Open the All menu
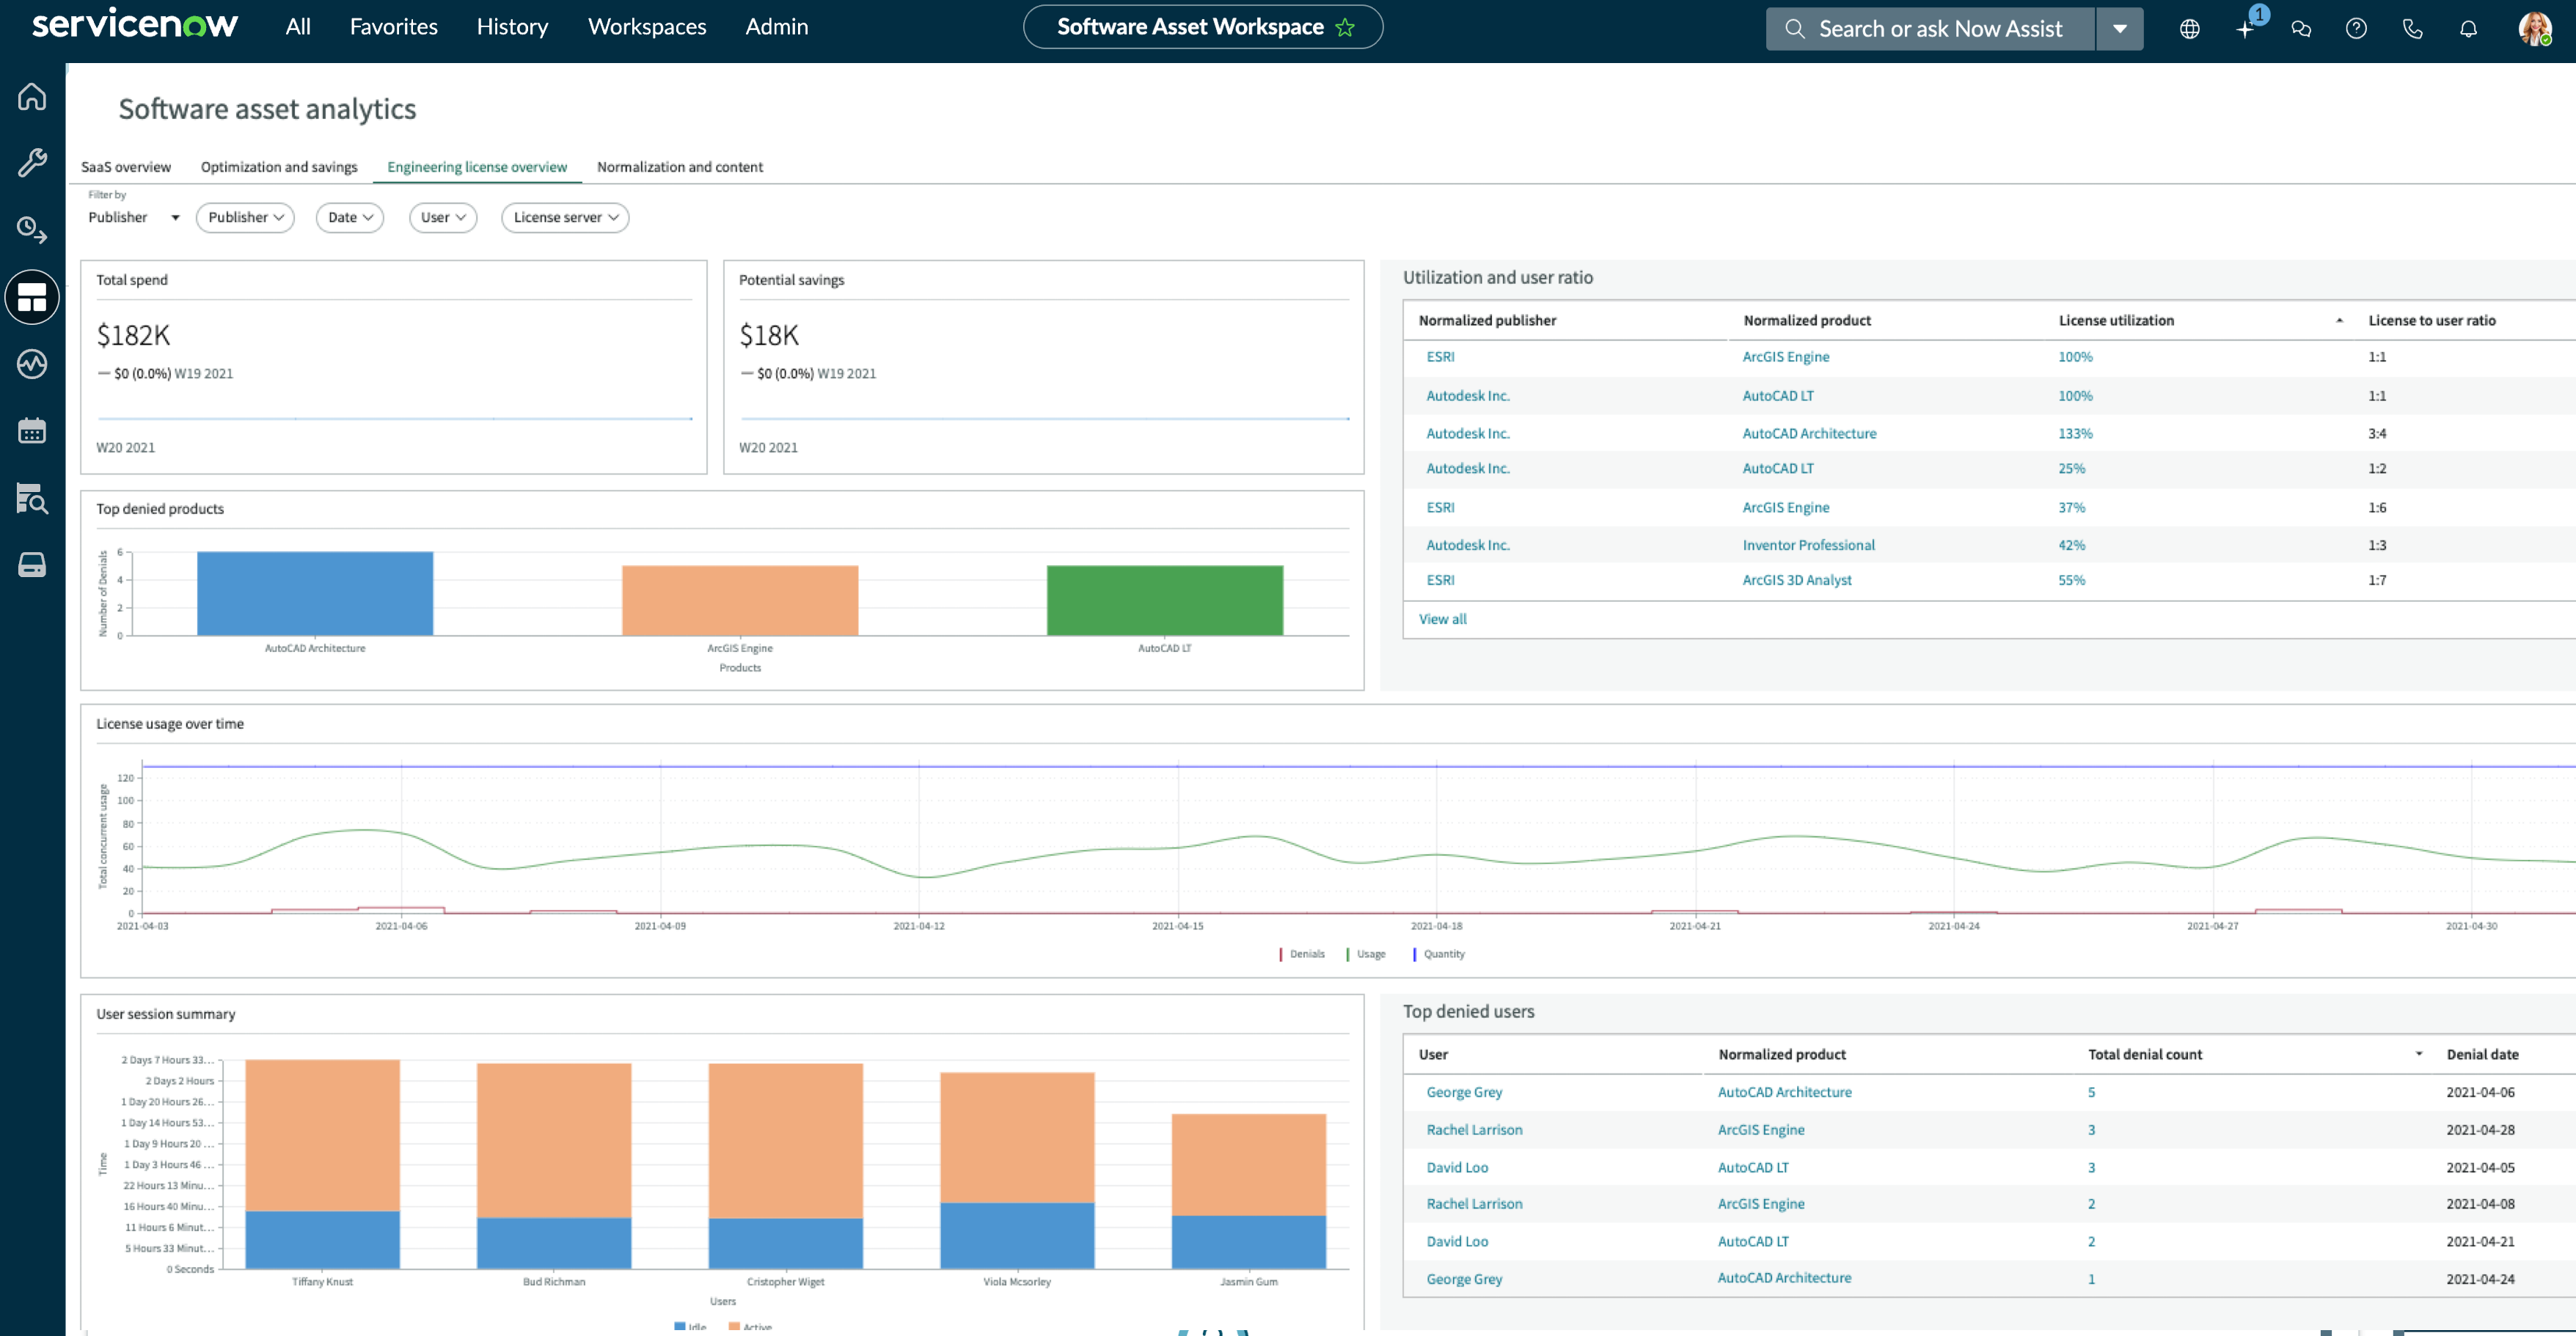This screenshot has height=1336, width=2576. click(298, 27)
